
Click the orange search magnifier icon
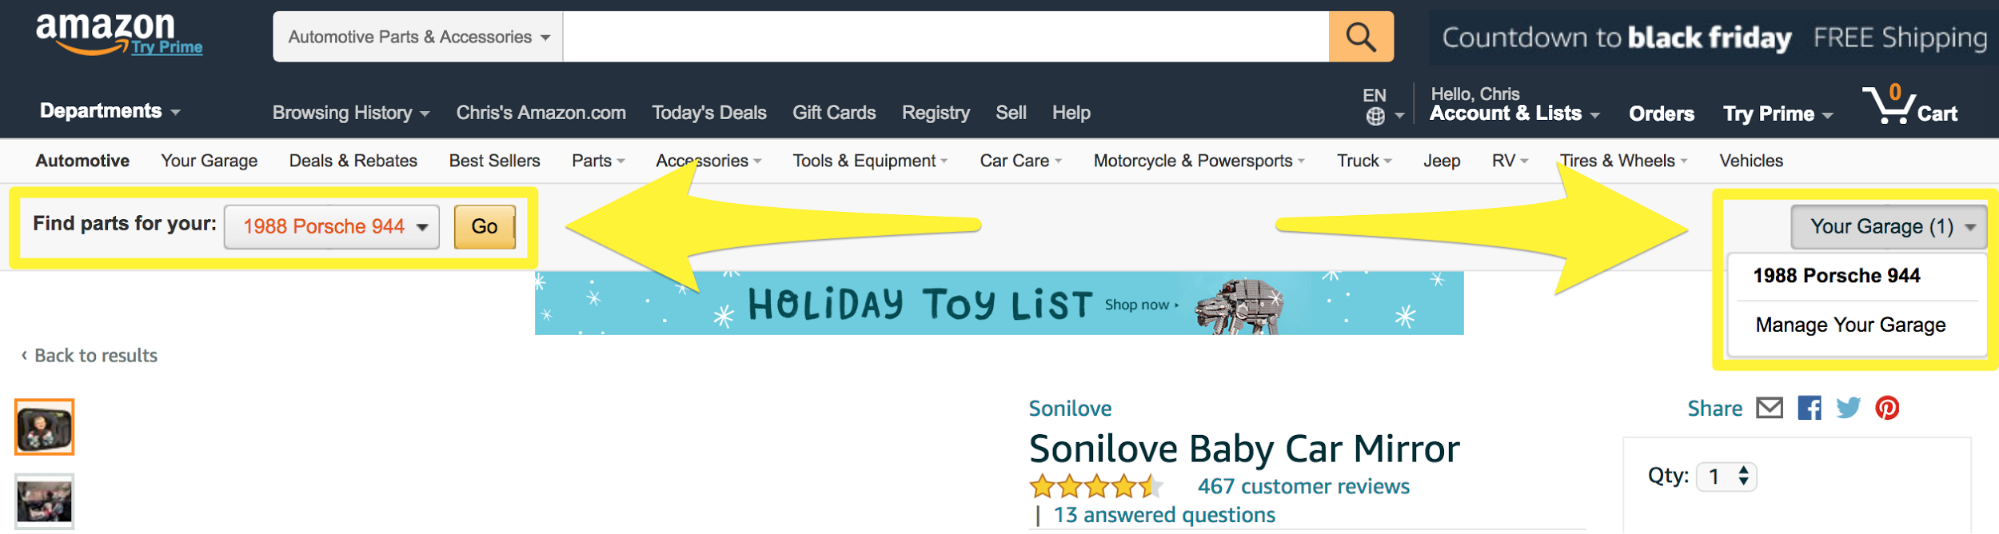pyautogui.click(x=1360, y=37)
